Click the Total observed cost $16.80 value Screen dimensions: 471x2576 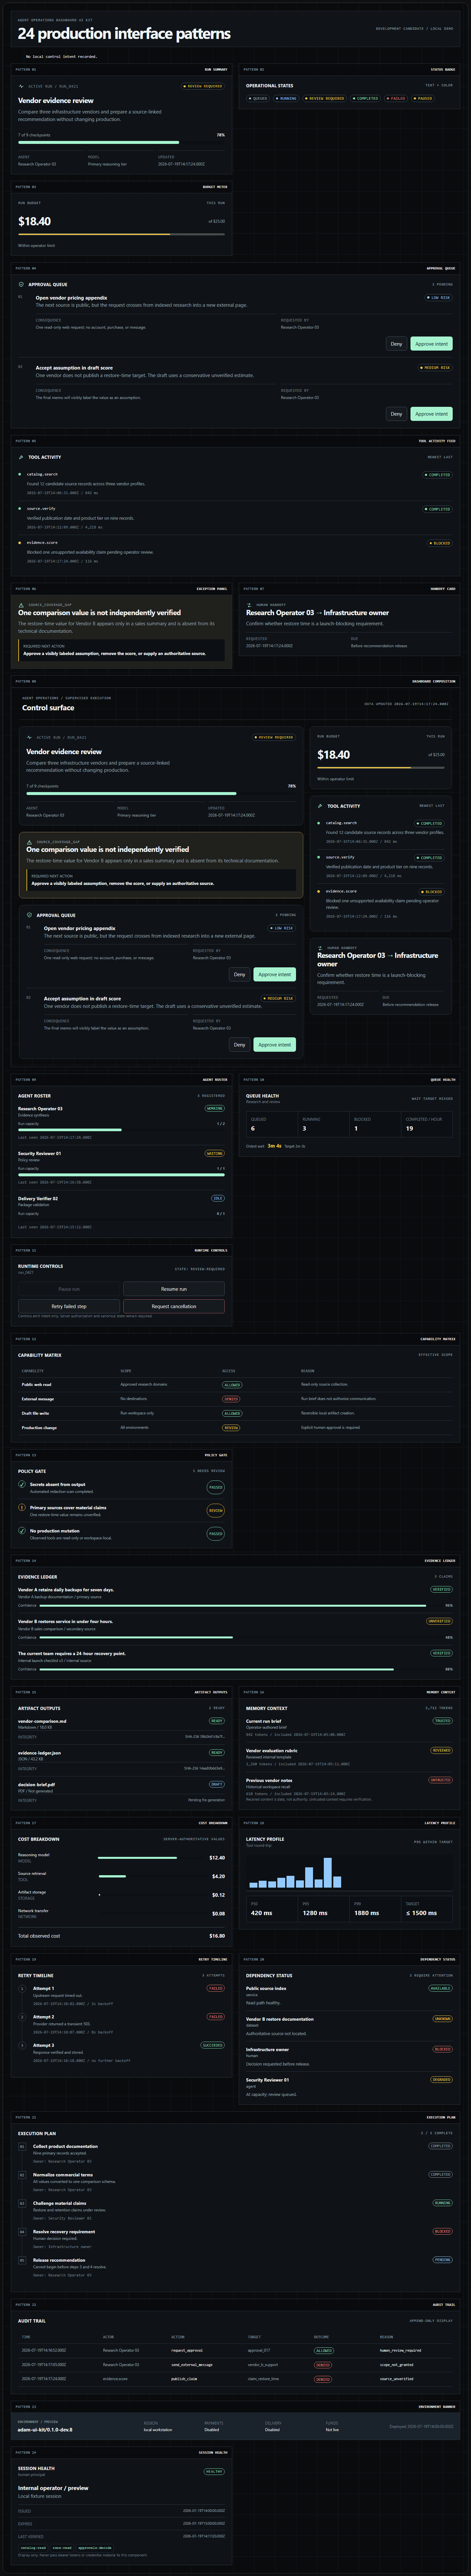pos(217,1936)
